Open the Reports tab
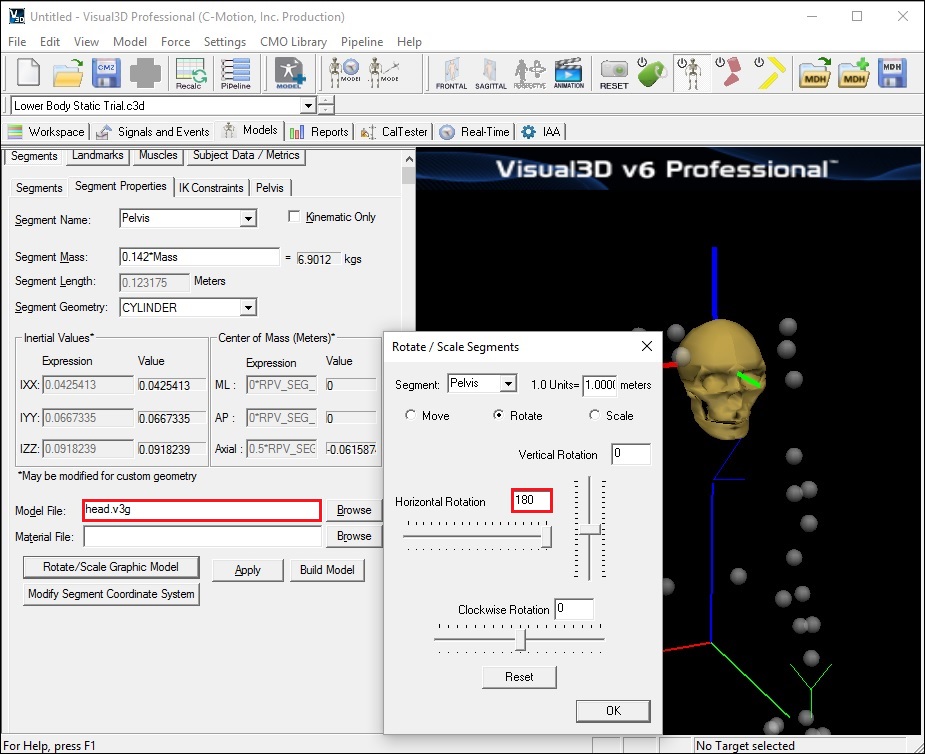Screen dimensions: 925x754 319,132
